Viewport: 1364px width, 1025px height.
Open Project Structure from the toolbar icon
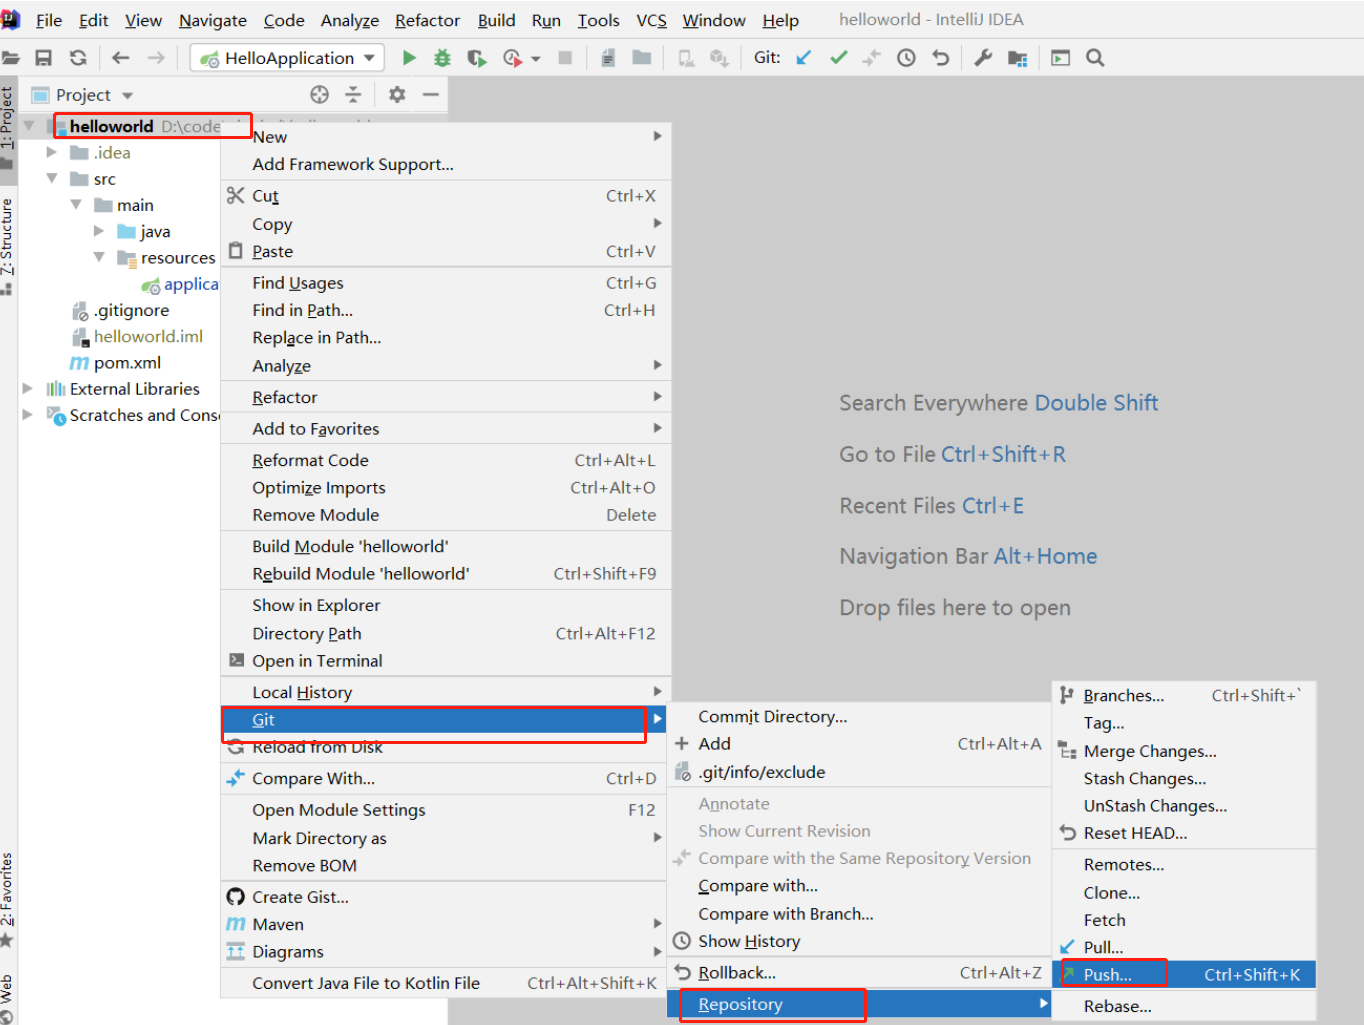(x=1018, y=58)
